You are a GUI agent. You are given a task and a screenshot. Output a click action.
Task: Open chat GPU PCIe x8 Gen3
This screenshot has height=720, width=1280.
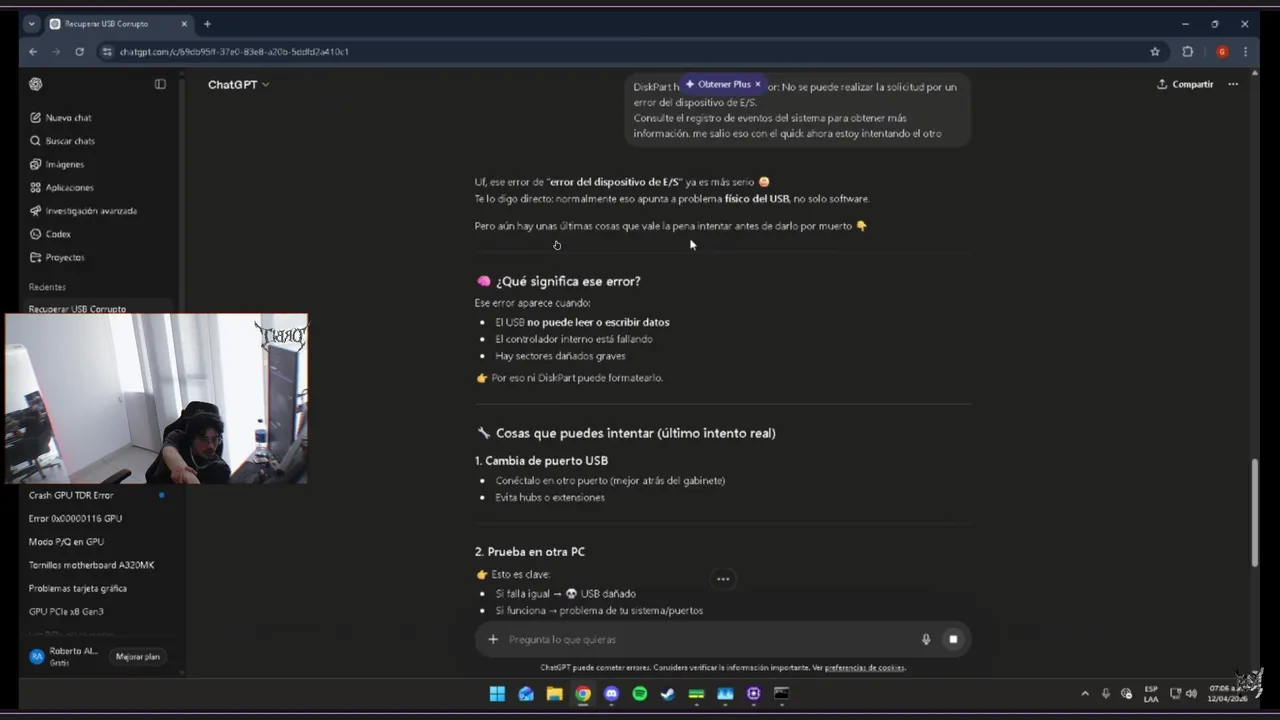tap(66, 611)
